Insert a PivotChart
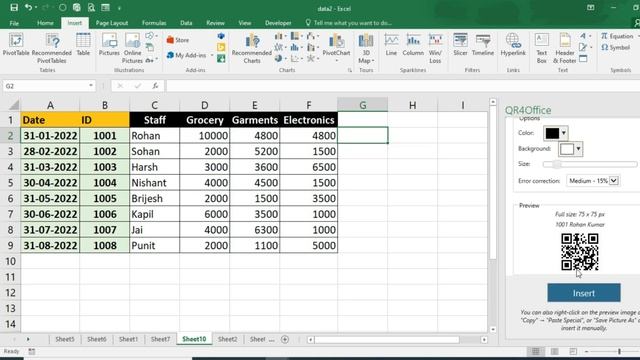Image resolution: width=640 pixels, height=360 pixels. pos(336,45)
